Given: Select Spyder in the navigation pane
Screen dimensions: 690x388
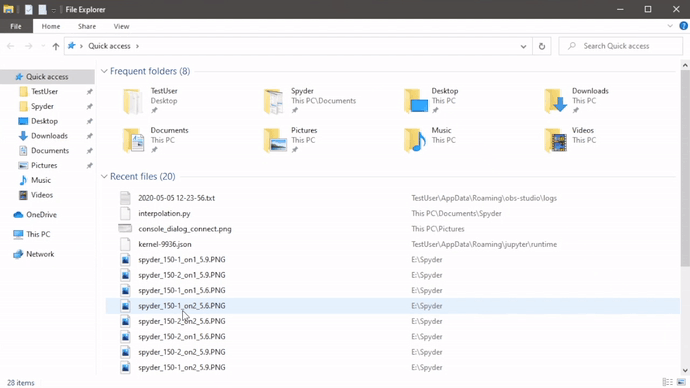Looking at the screenshot, I should pos(42,106).
